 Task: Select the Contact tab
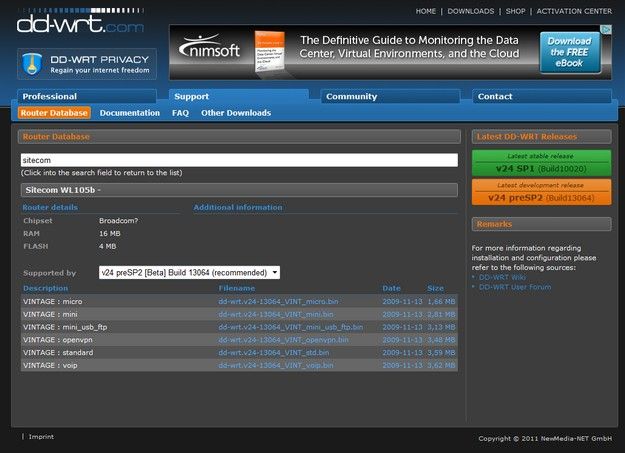542,97
